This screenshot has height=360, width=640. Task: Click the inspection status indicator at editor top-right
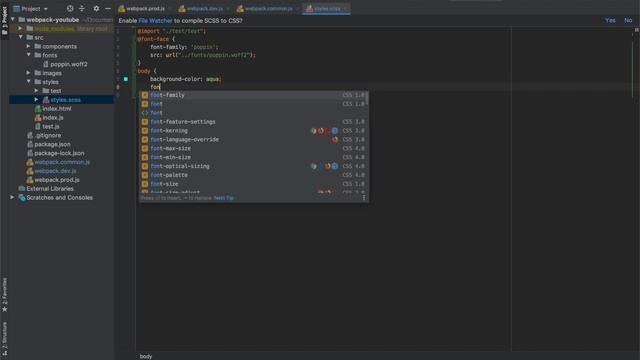tap(636, 30)
